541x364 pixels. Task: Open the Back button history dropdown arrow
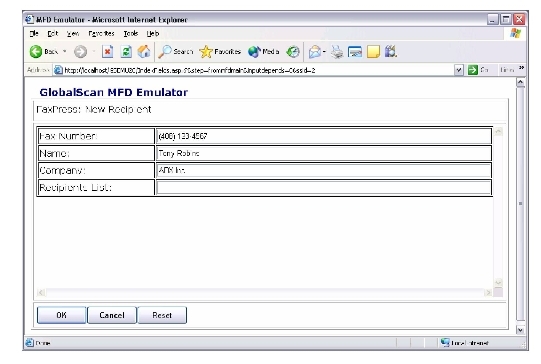(x=65, y=52)
